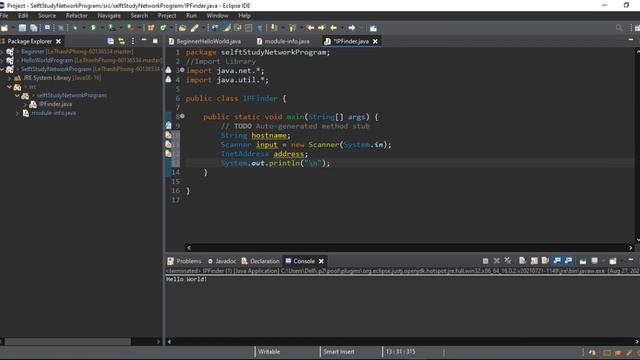
Task: Open the File menu
Action: (4, 16)
